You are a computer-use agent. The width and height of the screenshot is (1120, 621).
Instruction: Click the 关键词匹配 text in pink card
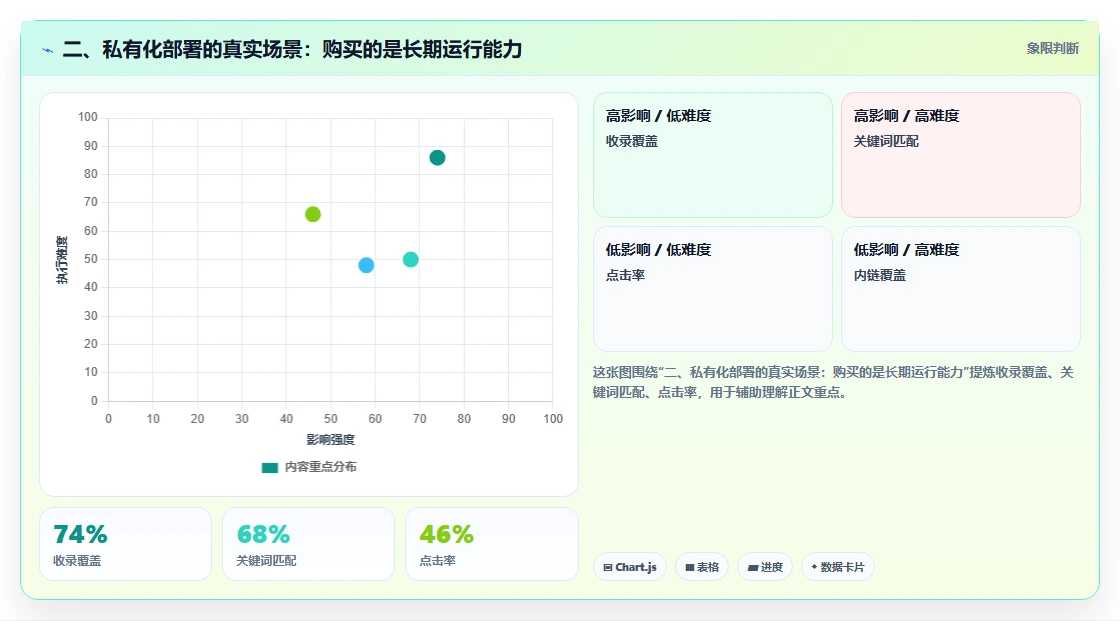(886, 141)
